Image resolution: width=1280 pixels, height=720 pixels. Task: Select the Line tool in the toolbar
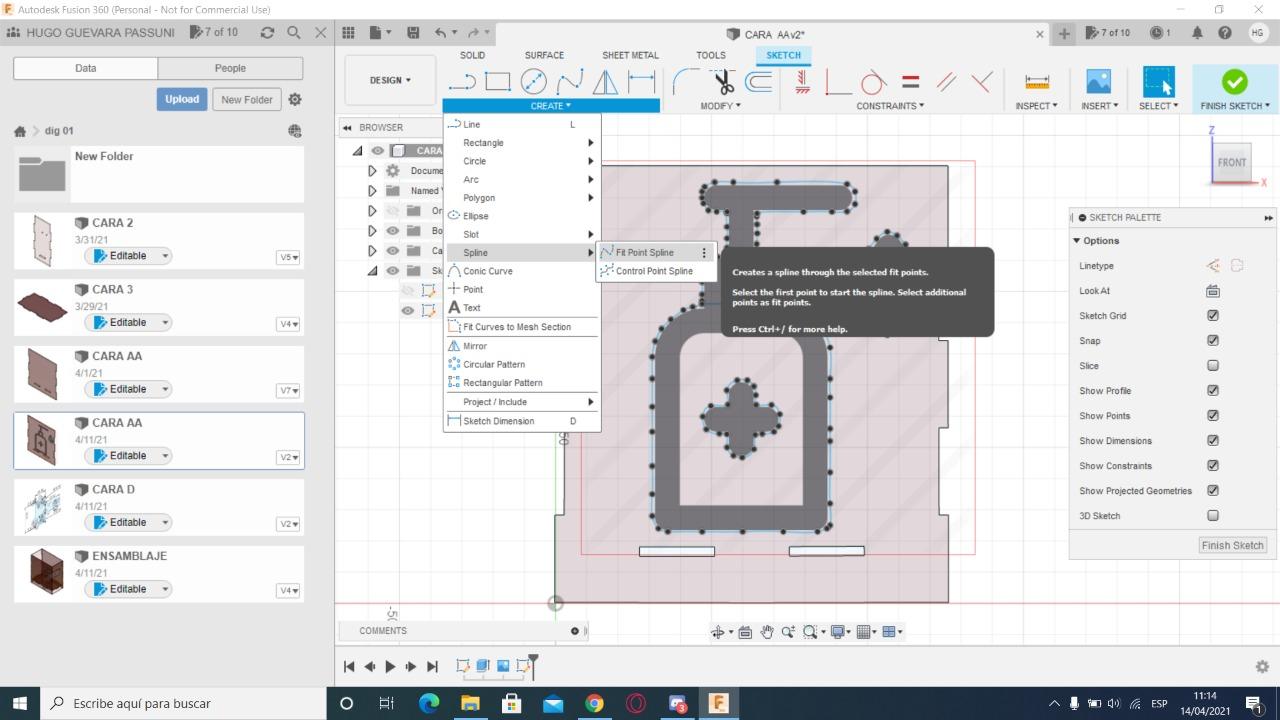coord(461,82)
